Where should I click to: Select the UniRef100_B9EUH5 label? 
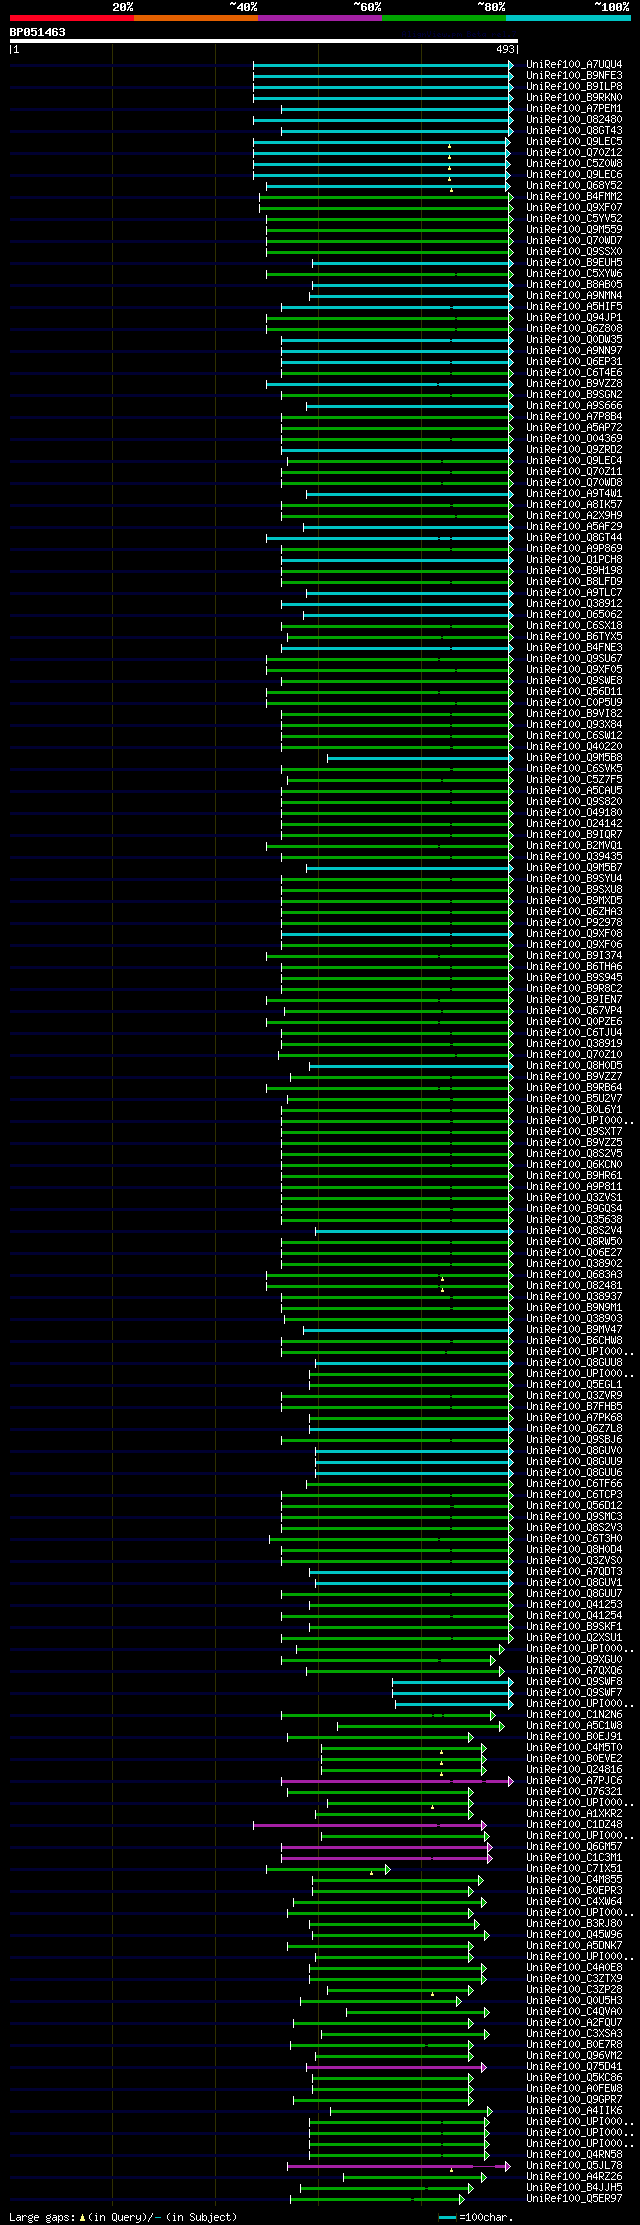pos(574,263)
